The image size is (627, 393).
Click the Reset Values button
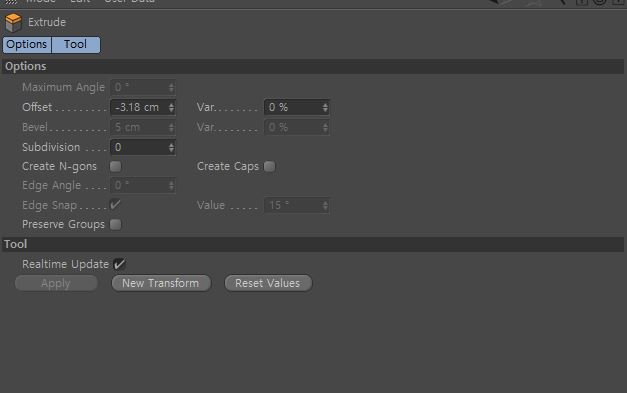268,283
